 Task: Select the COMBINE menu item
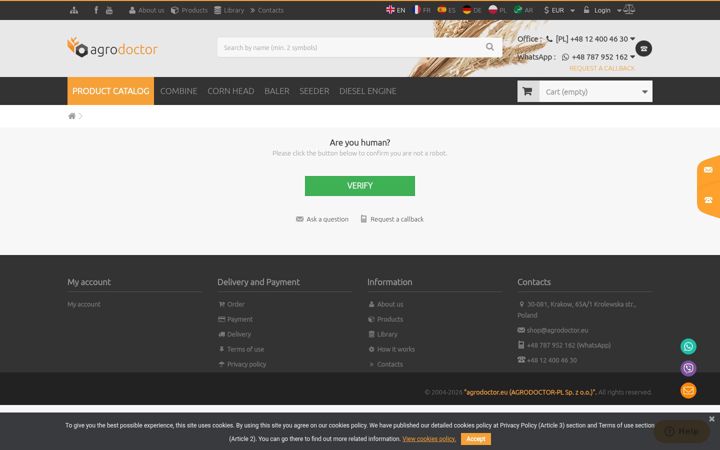179,91
